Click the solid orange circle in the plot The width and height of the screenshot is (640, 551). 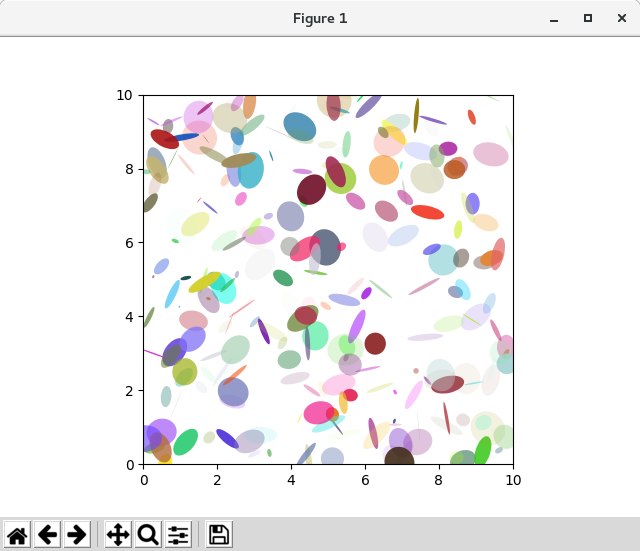click(x=384, y=170)
